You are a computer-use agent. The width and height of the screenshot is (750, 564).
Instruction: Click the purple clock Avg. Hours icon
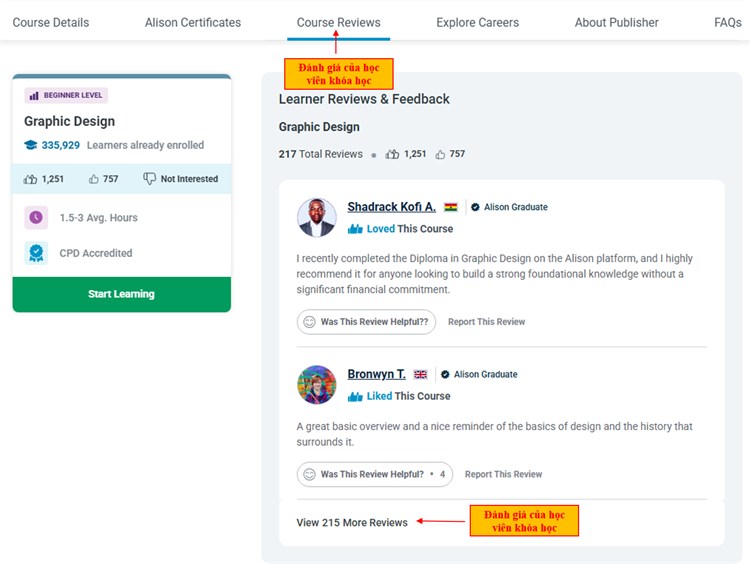pos(36,217)
